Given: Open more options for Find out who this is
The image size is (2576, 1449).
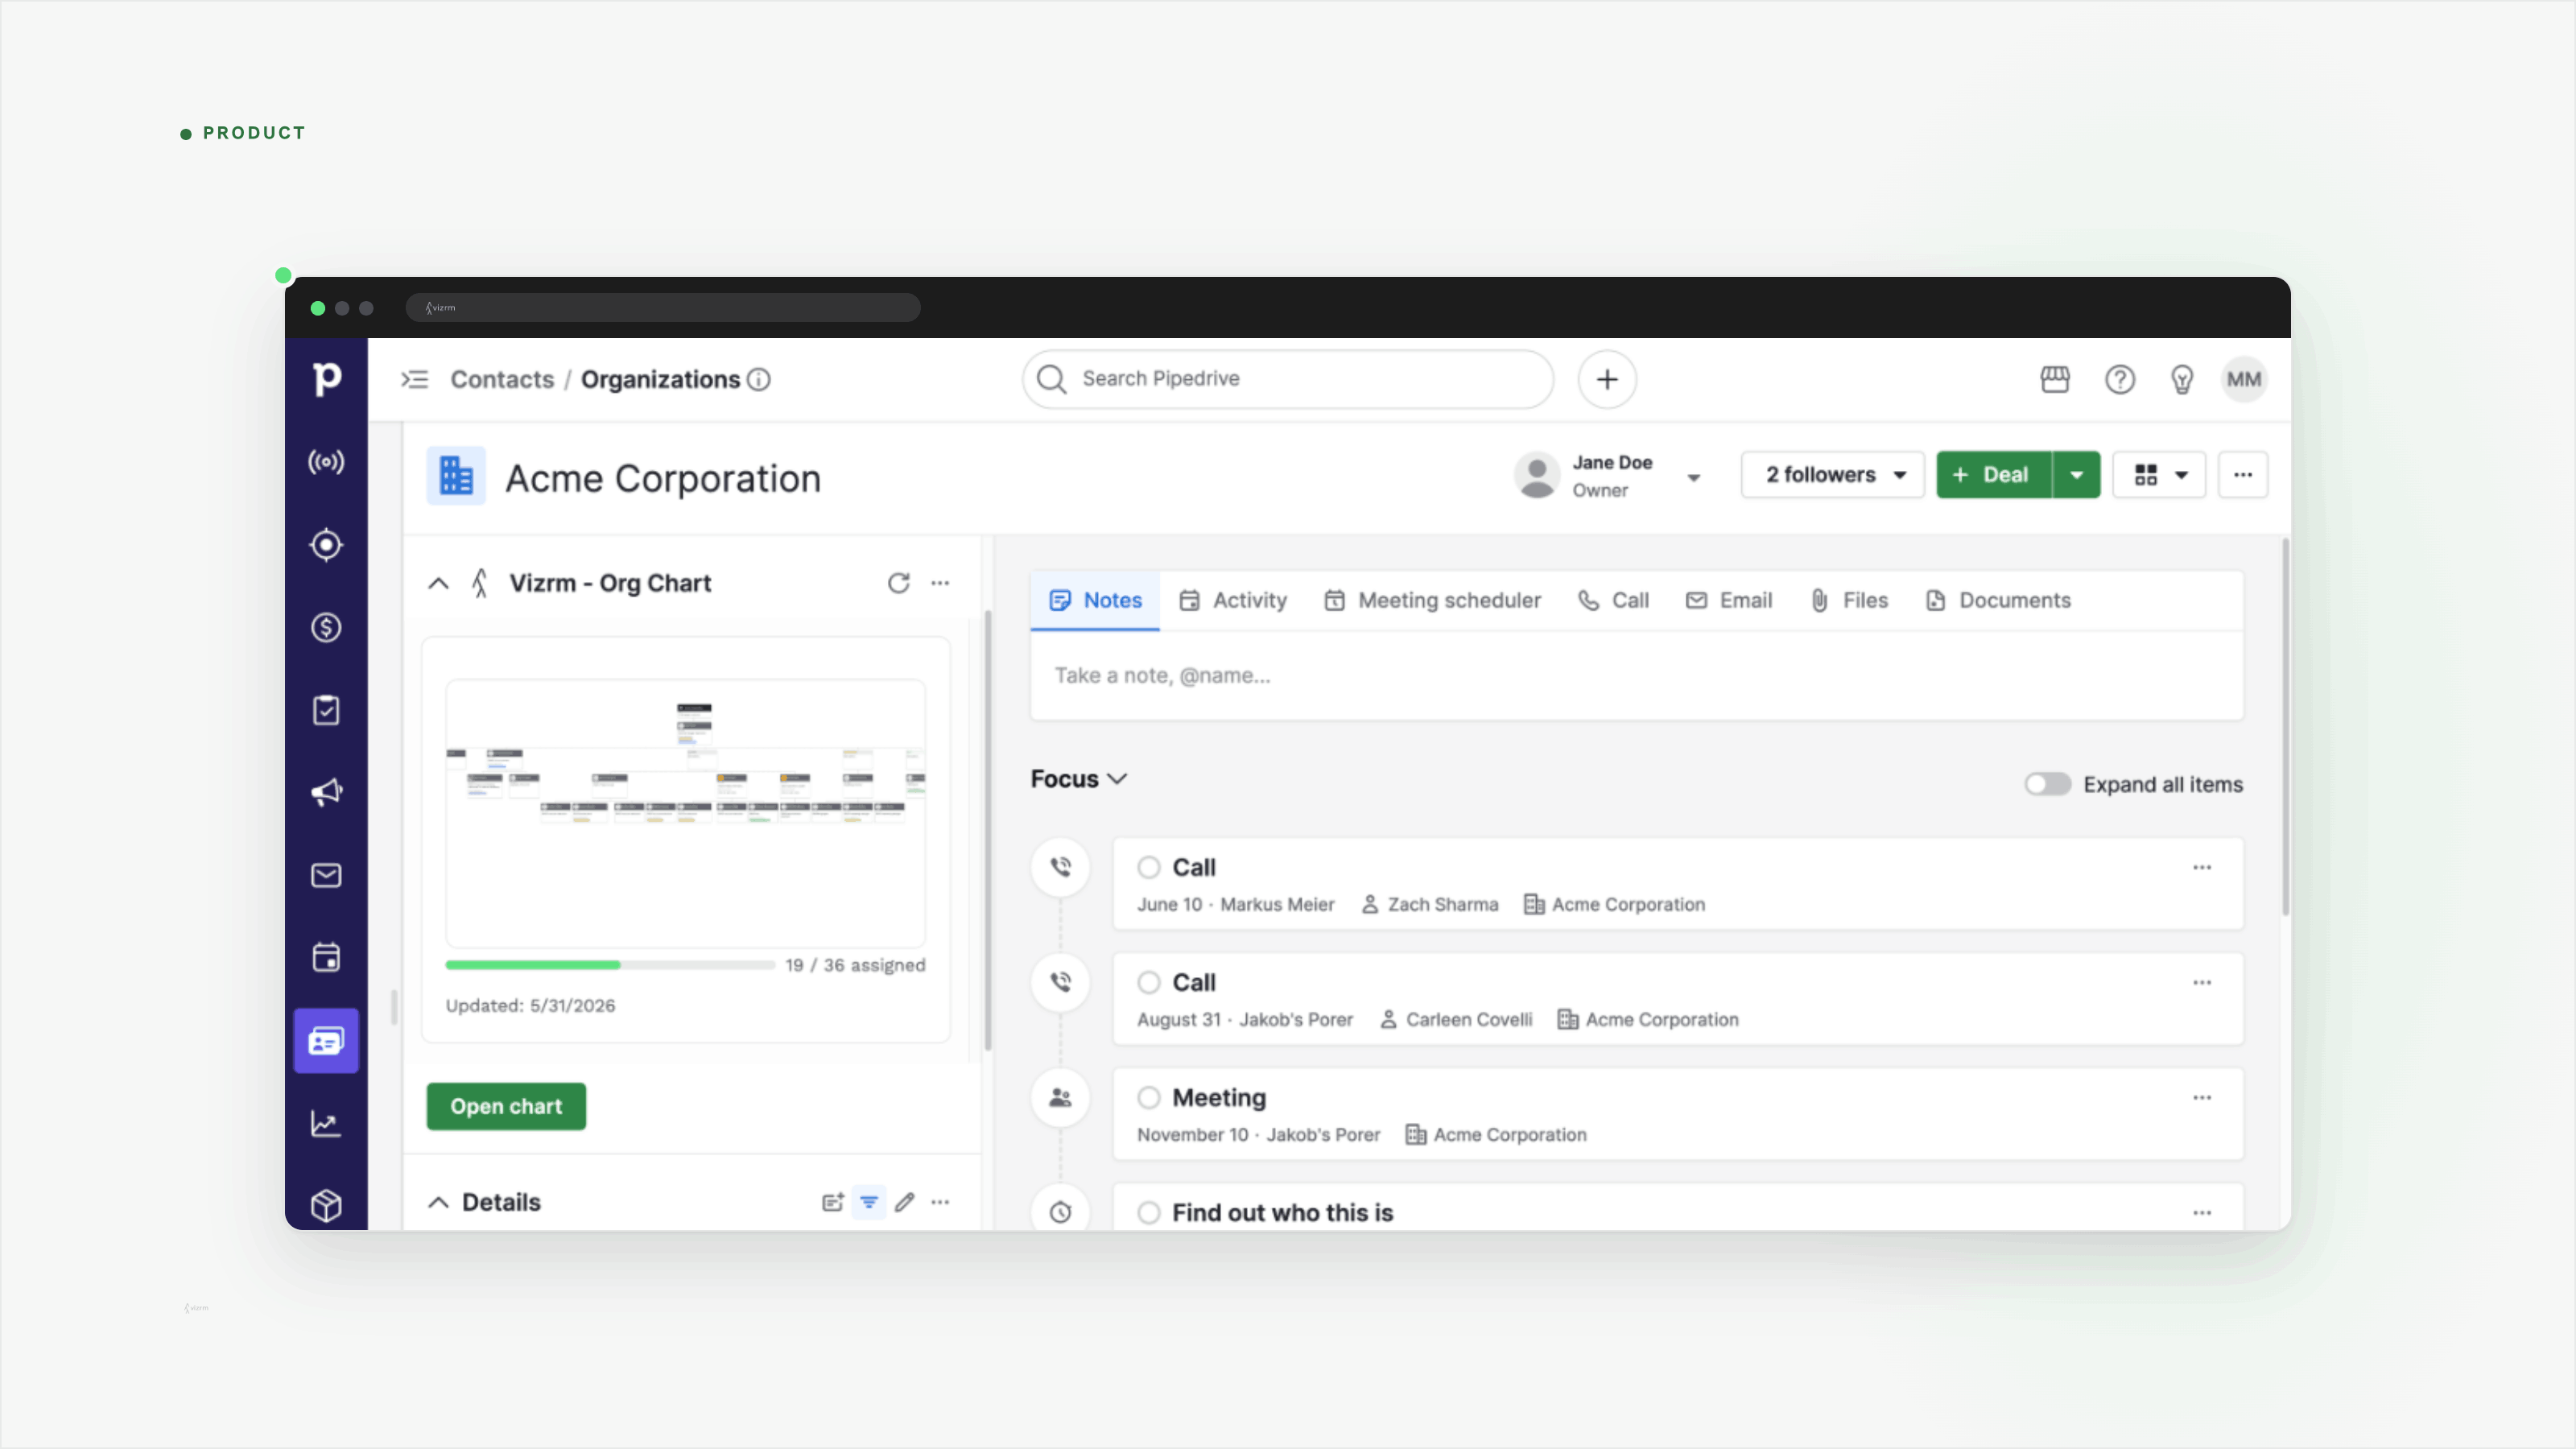Looking at the screenshot, I should [2202, 1213].
